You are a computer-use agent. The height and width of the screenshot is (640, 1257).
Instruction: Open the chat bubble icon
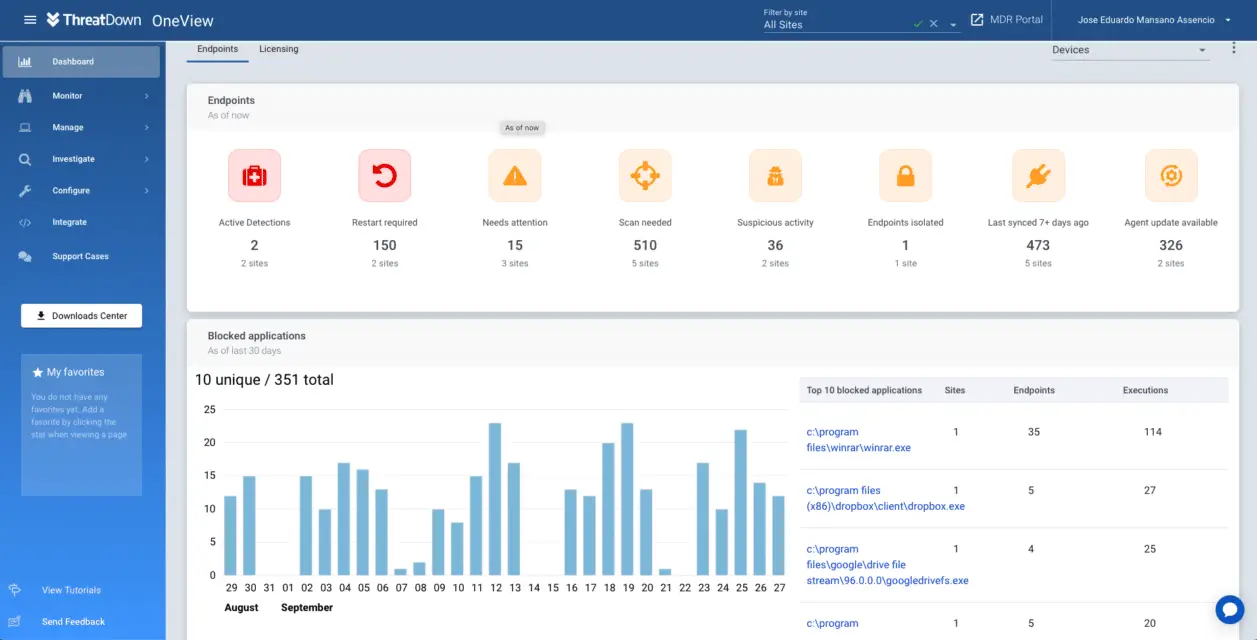pyautogui.click(x=1229, y=609)
